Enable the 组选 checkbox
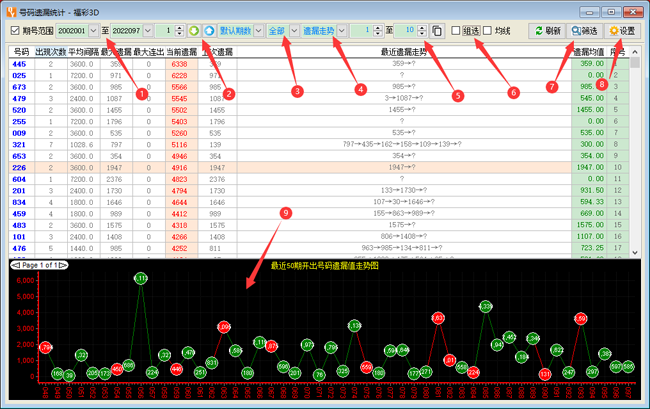 pyautogui.click(x=456, y=31)
